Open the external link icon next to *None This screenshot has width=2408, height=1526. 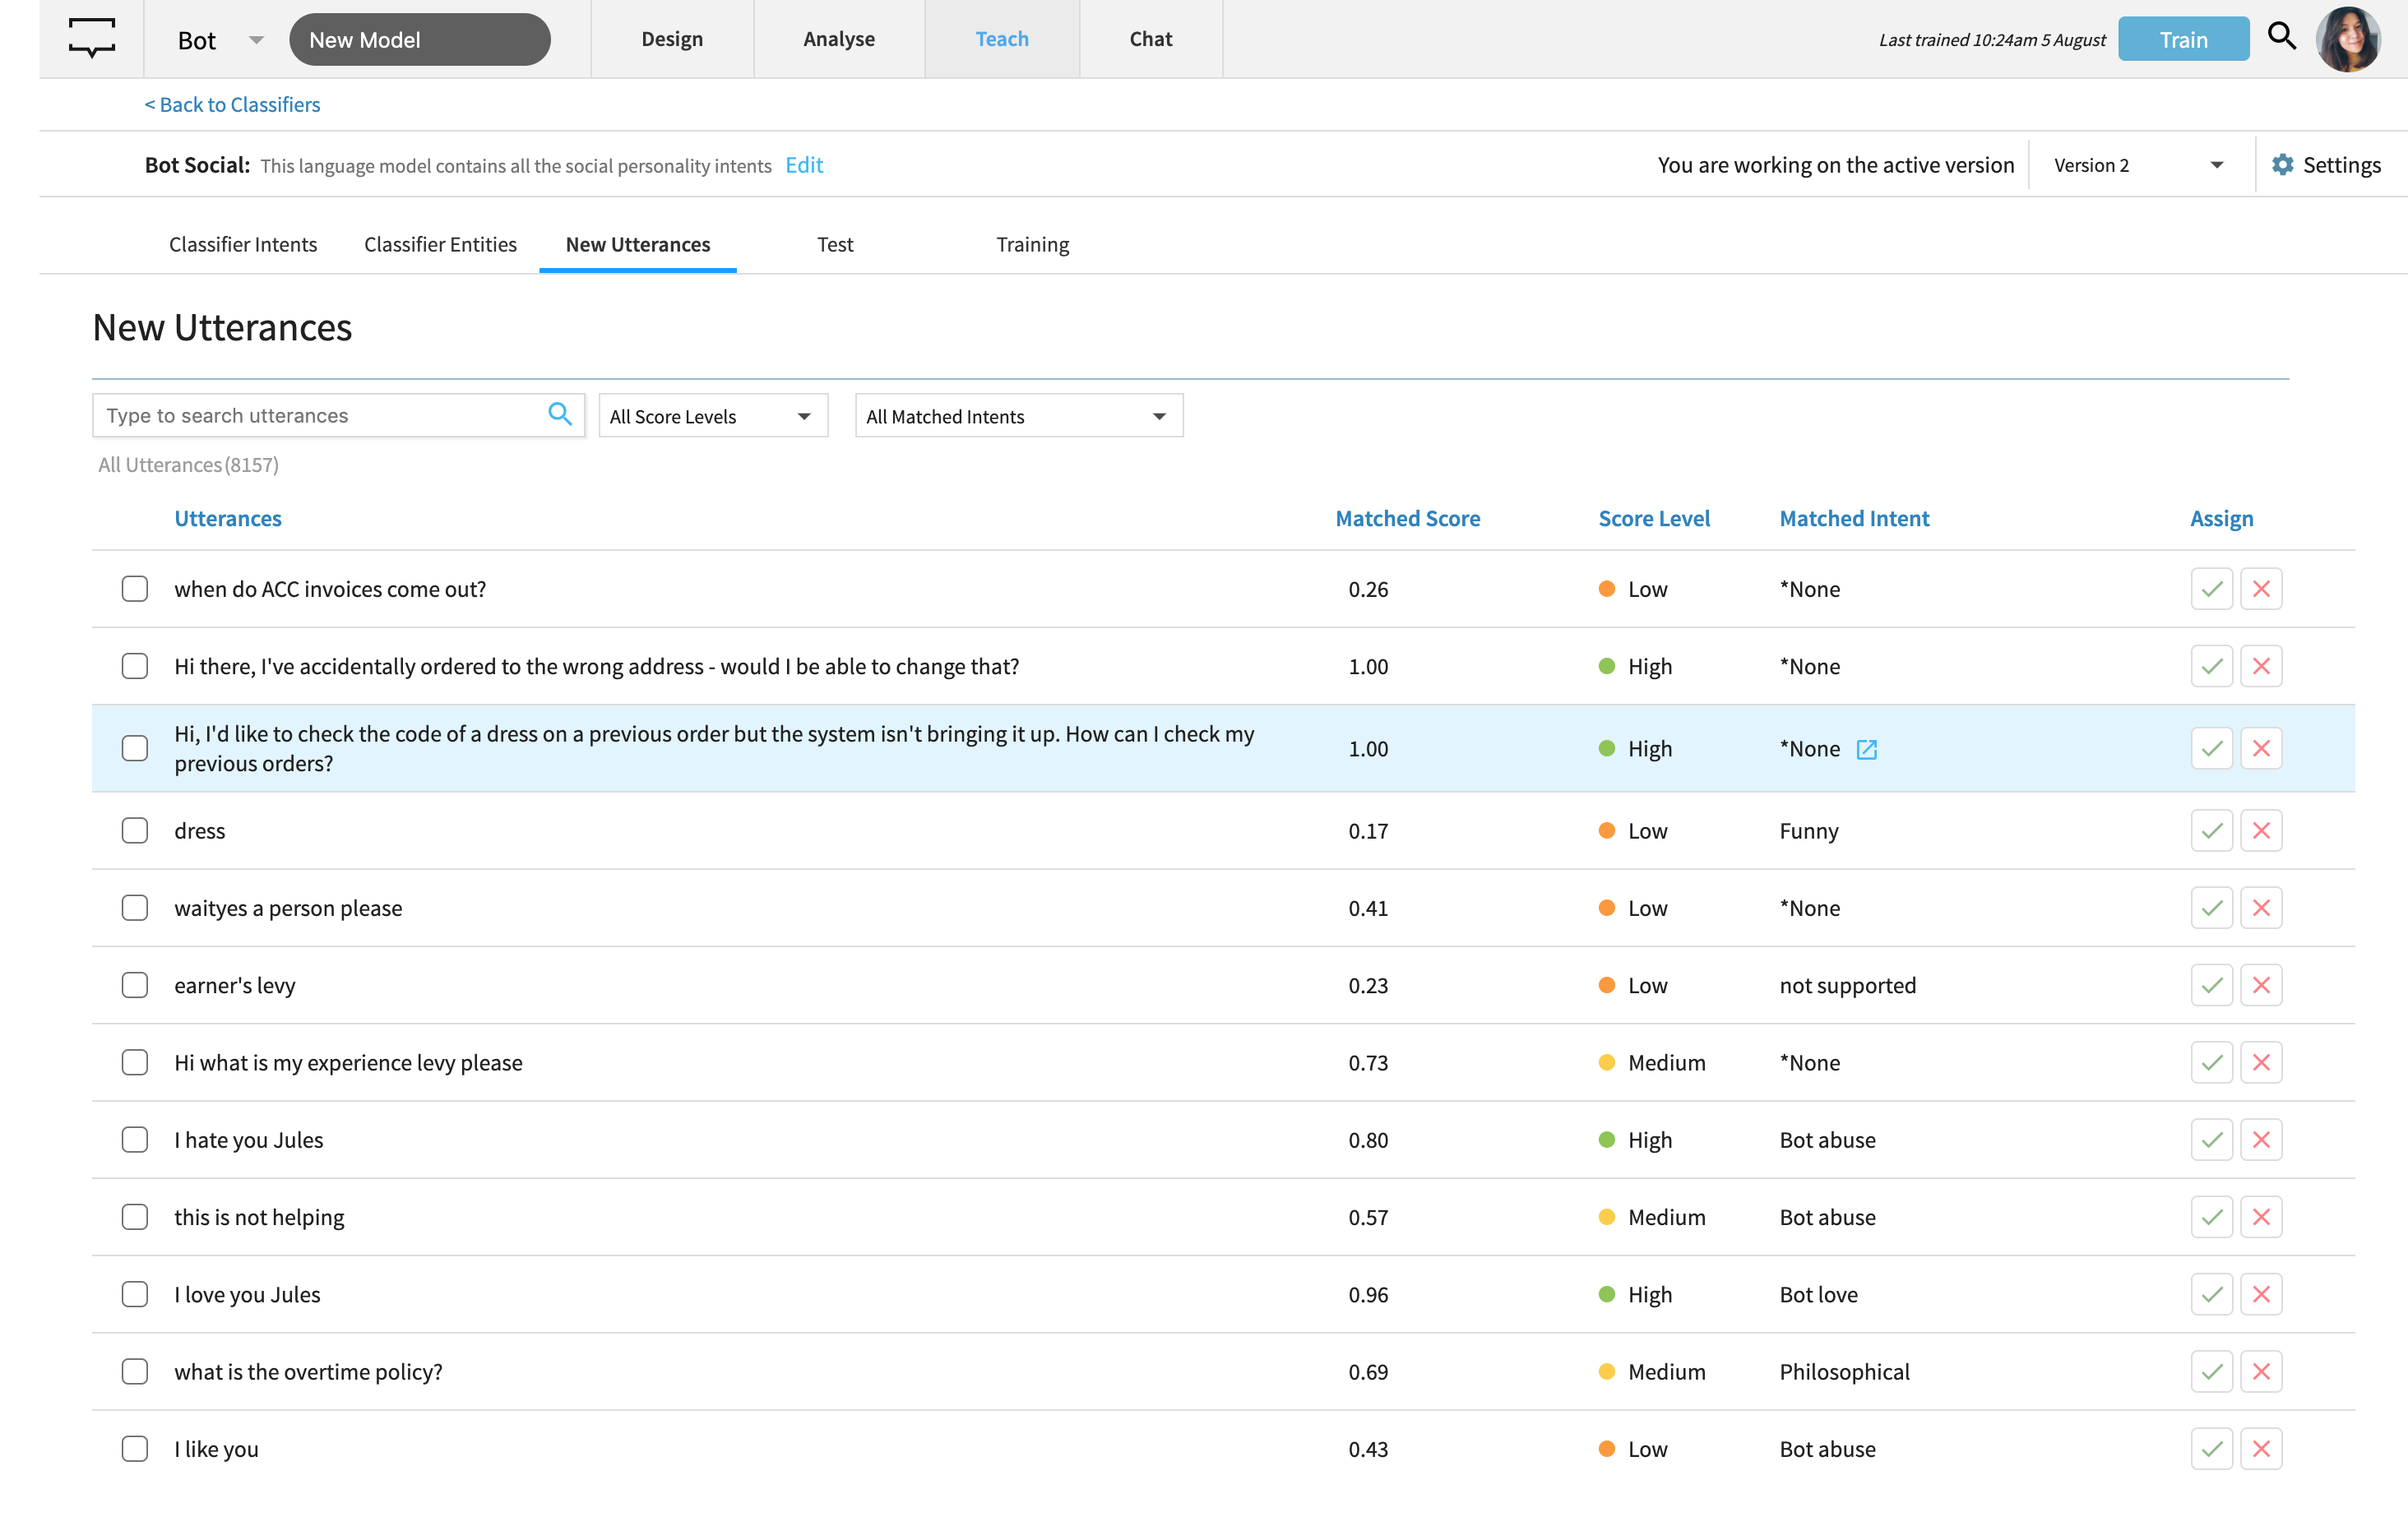(1866, 749)
